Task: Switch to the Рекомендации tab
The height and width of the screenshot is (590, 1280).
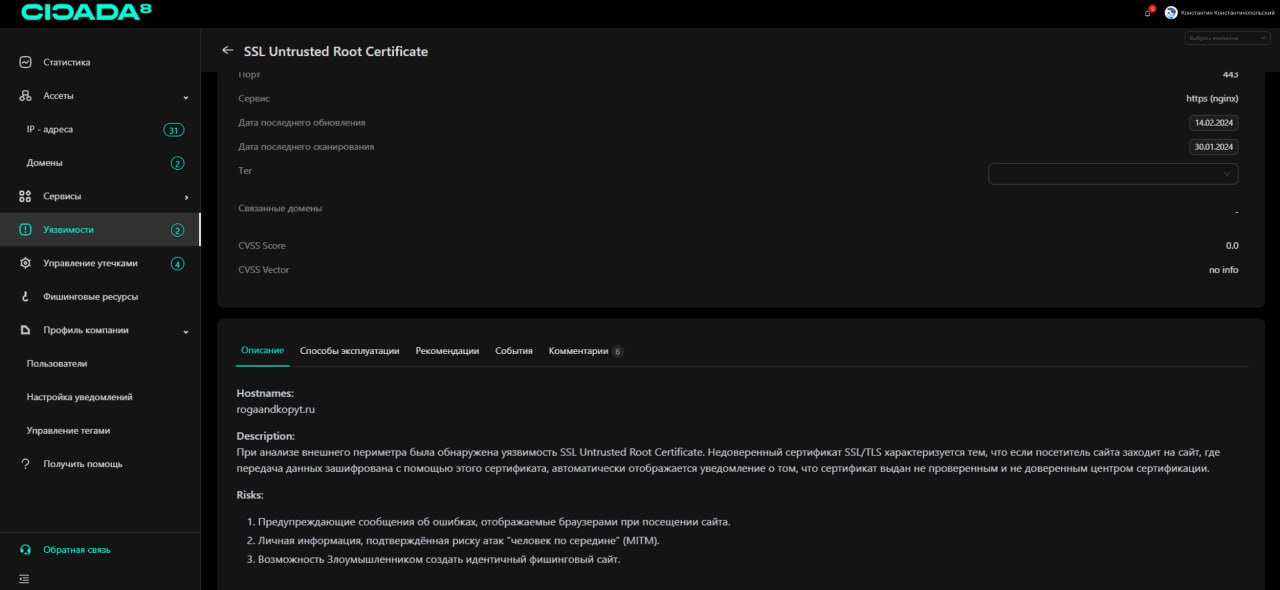Action: click(x=447, y=351)
